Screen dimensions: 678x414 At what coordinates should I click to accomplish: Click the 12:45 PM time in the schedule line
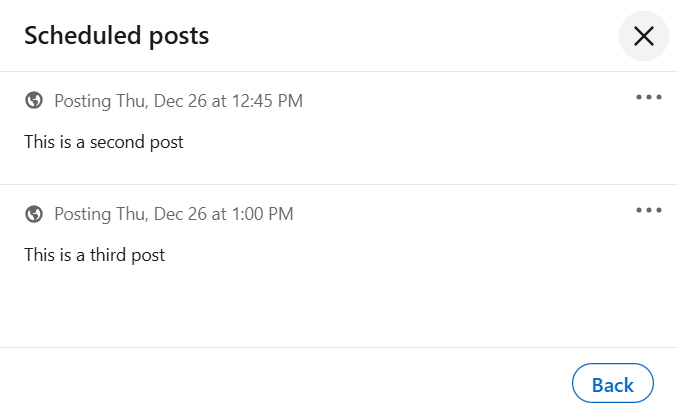point(267,101)
